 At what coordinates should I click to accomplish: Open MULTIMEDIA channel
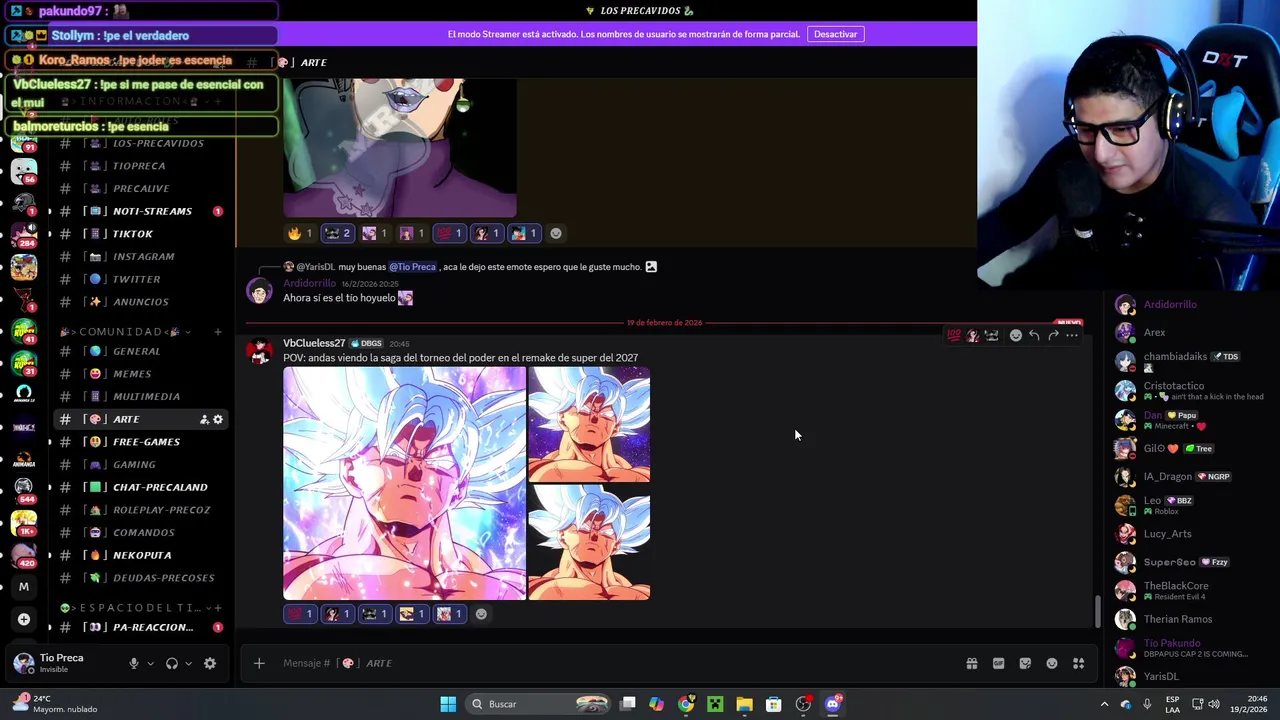pos(142,397)
